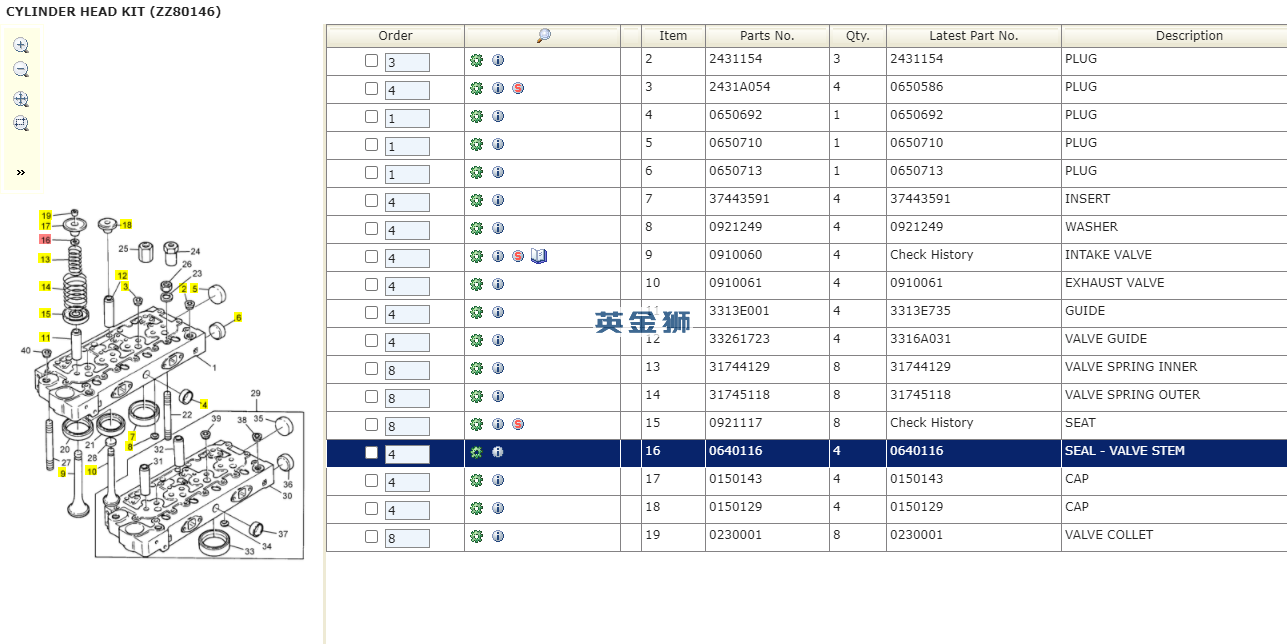
Task: Activate the pan/move diagram tool
Action: click(21, 99)
